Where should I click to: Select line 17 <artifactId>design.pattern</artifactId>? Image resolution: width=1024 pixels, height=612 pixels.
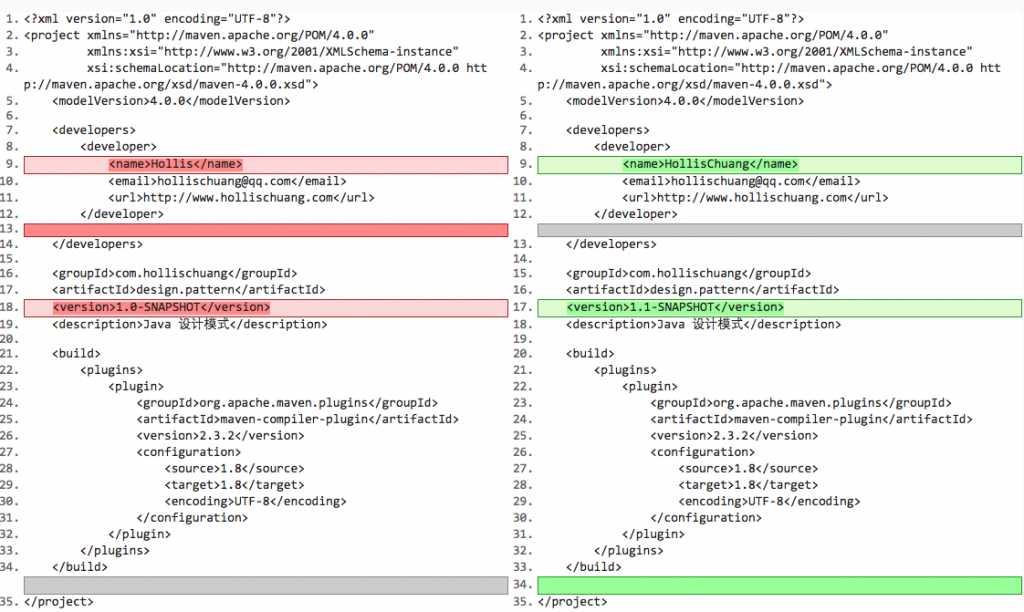[x=189, y=290]
